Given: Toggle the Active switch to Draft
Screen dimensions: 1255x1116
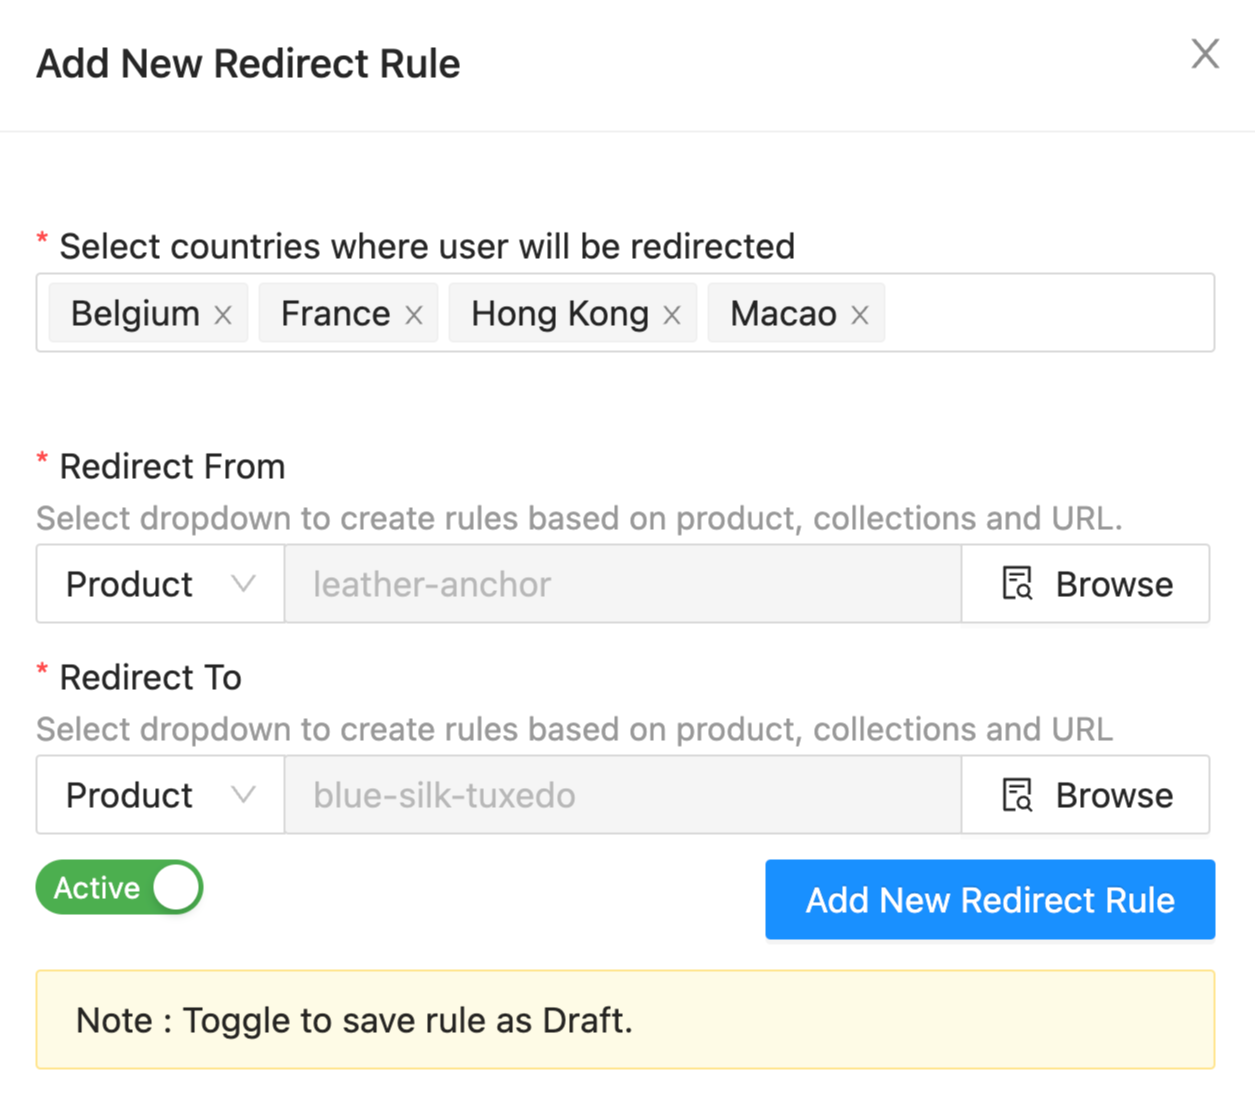Looking at the screenshot, I should (x=120, y=888).
